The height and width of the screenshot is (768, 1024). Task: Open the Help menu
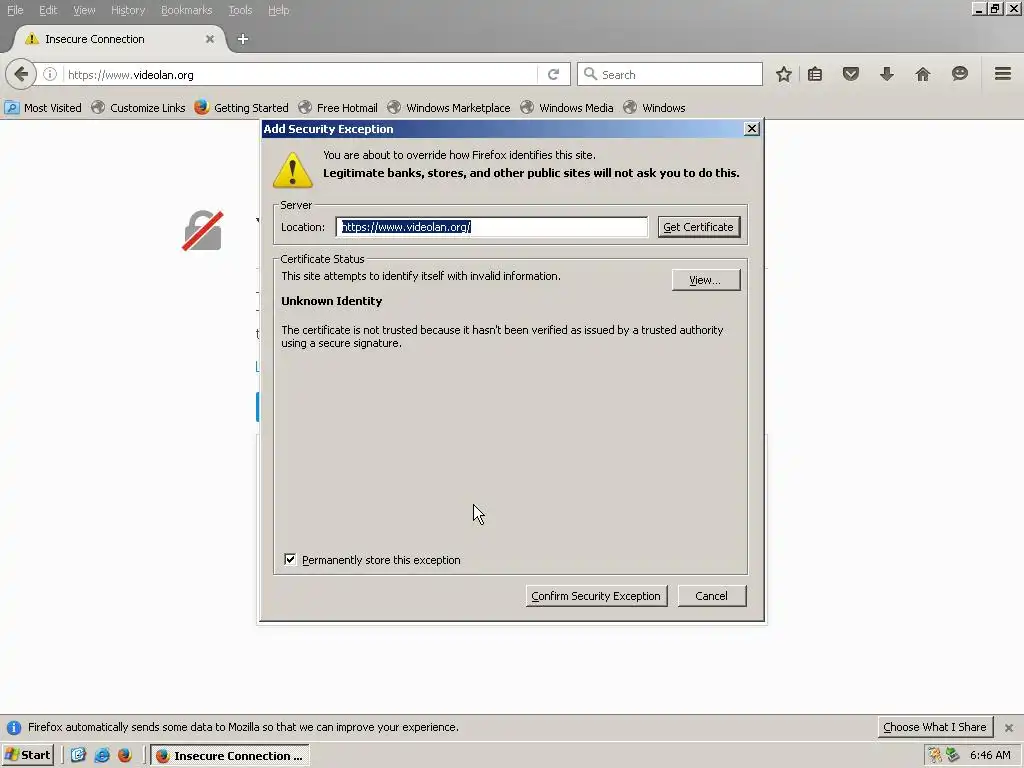click(279, 10)
